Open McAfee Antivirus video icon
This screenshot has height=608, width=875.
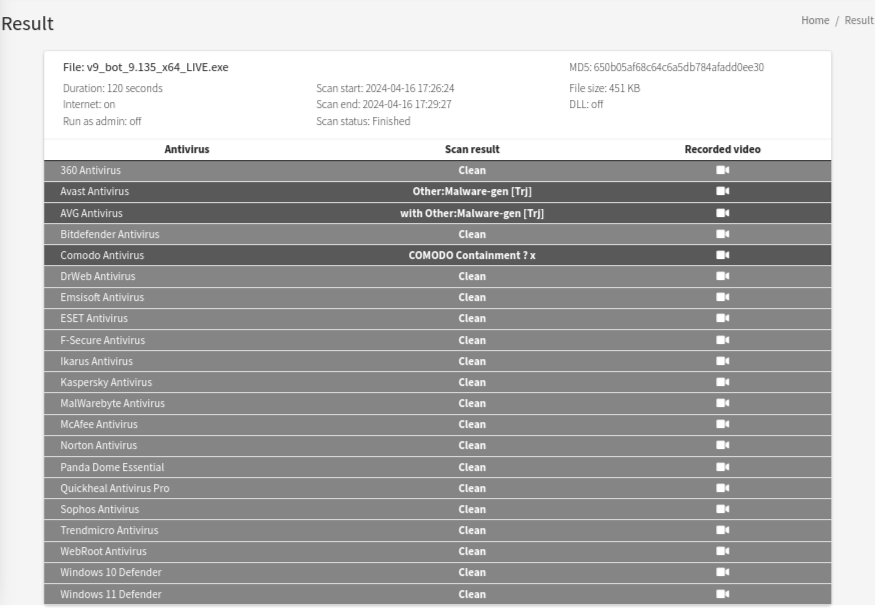[x=723, y=424]
